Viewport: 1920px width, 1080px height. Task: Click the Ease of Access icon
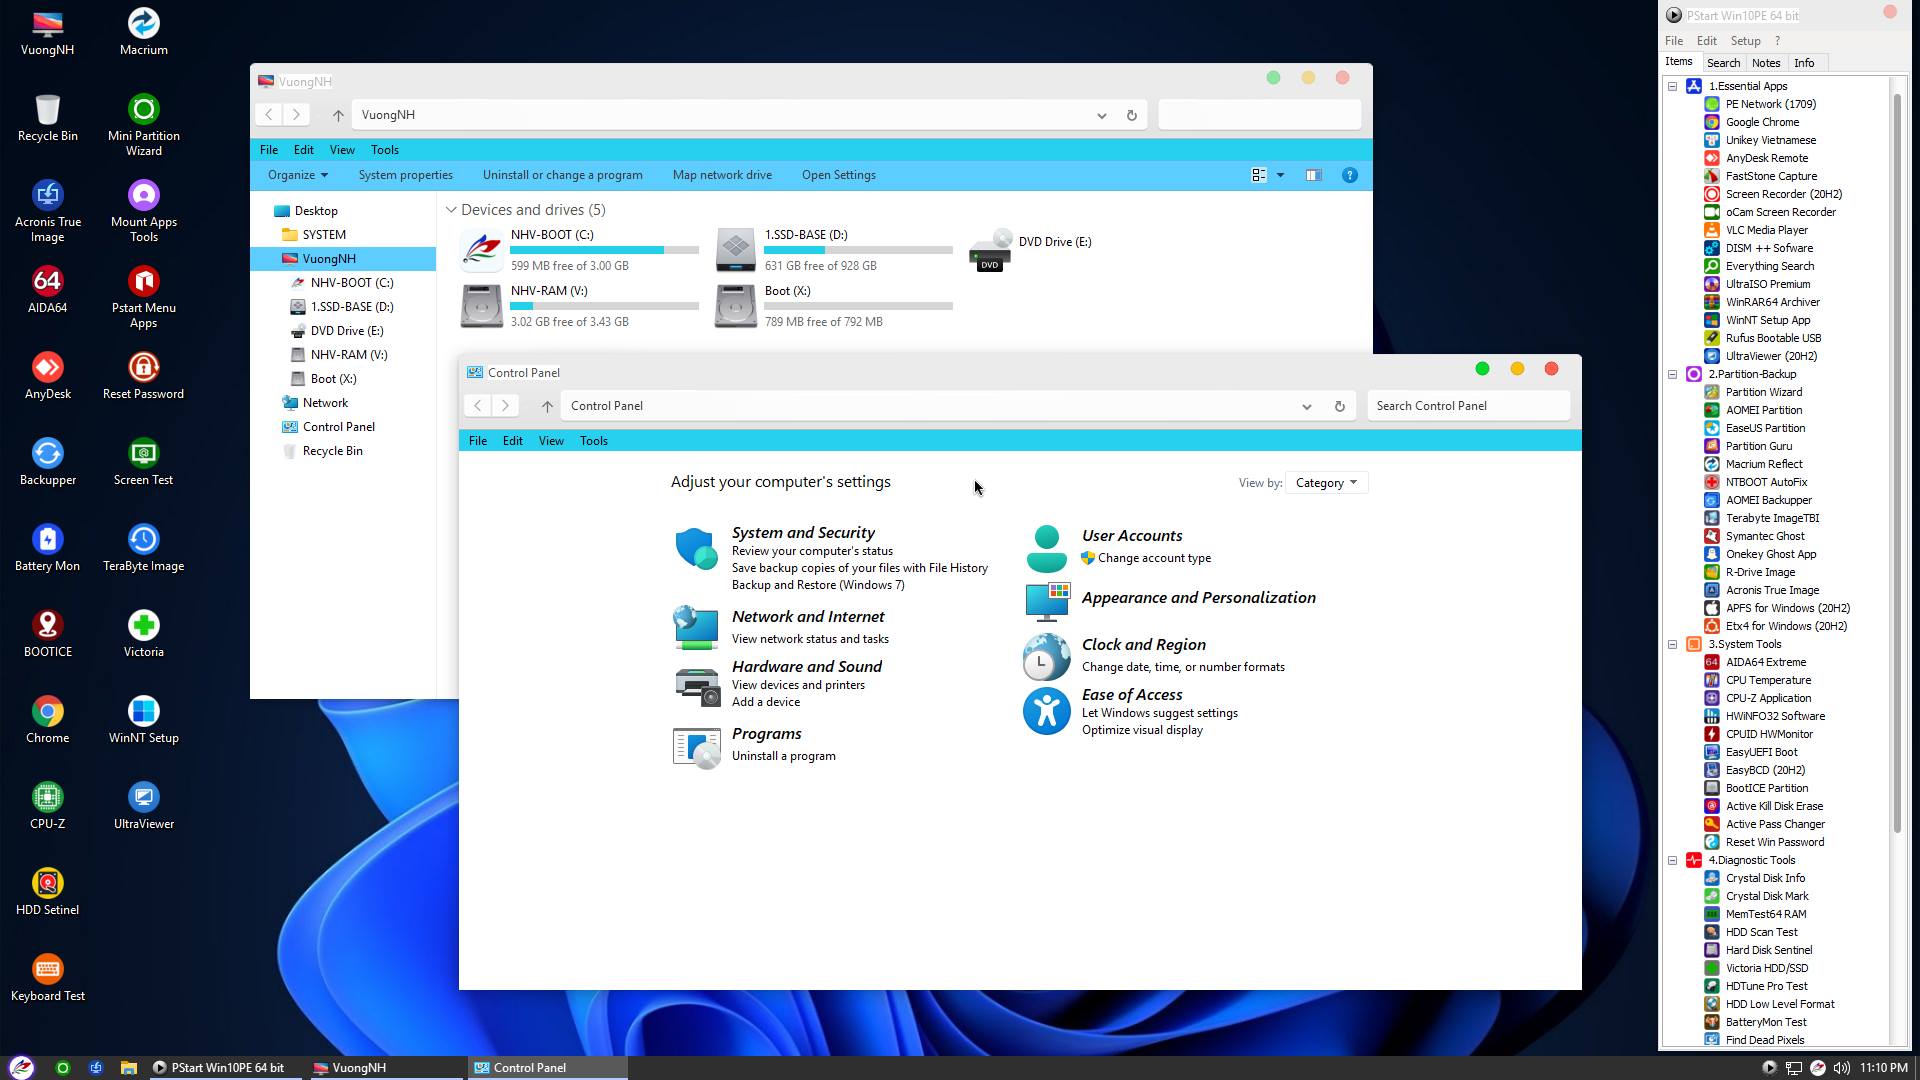tap(1046, 711)
